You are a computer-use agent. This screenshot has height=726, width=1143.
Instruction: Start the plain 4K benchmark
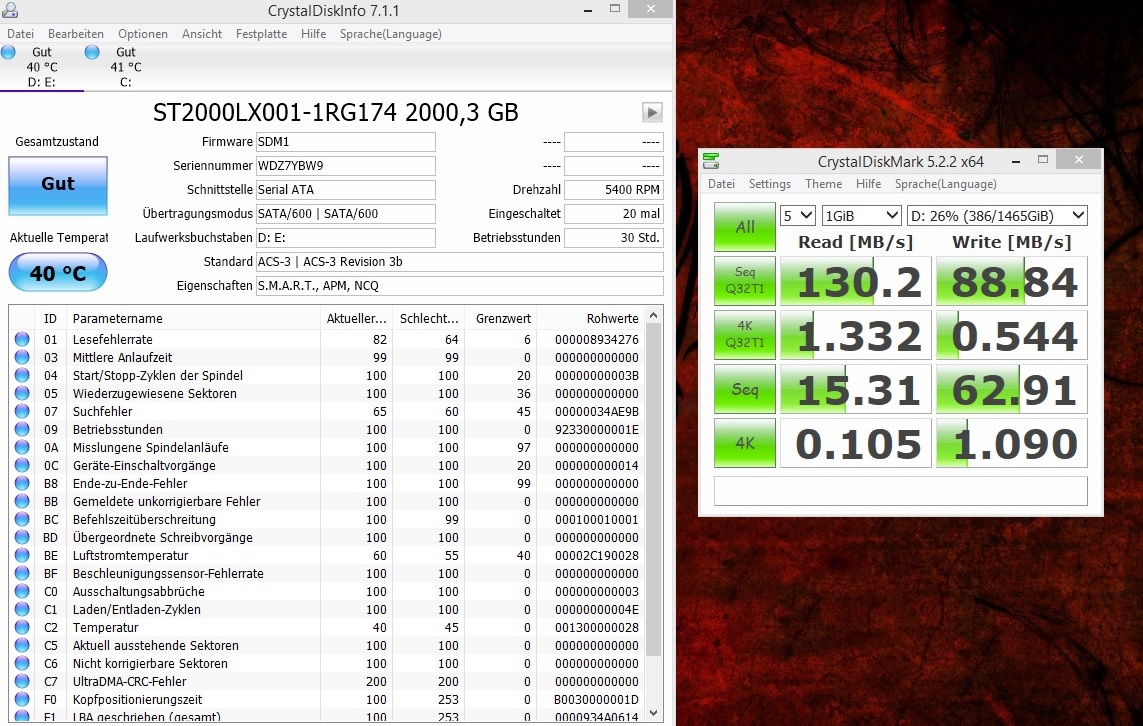tap(744, 442)
